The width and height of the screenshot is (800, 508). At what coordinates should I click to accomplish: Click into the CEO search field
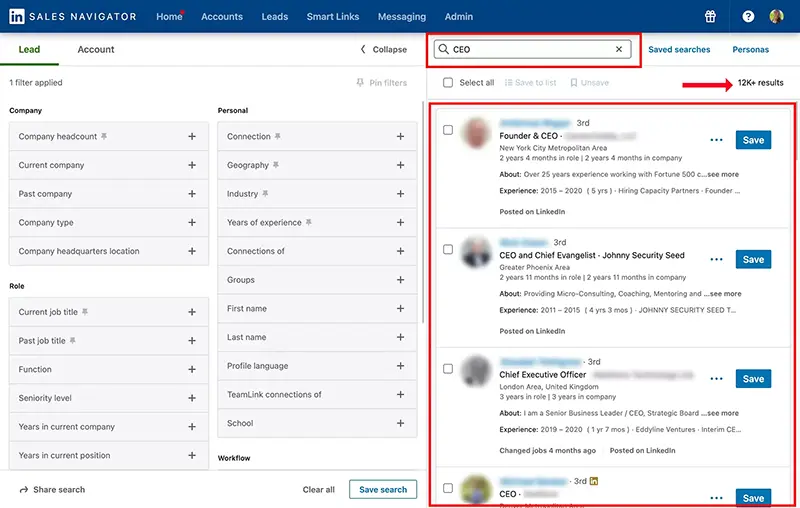pyautogui.click(x=532, y=49)
